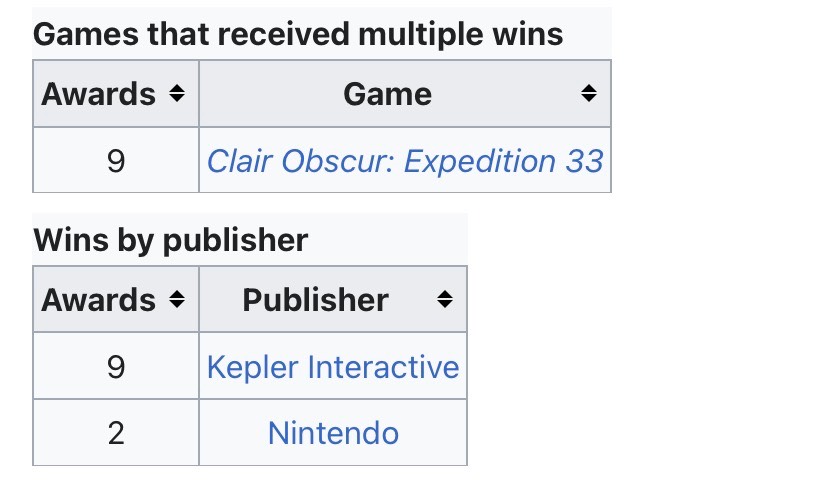Click the 'Wins by publisher' caption
The height and width of the screenshot is (498, 828).
[170, 241]
